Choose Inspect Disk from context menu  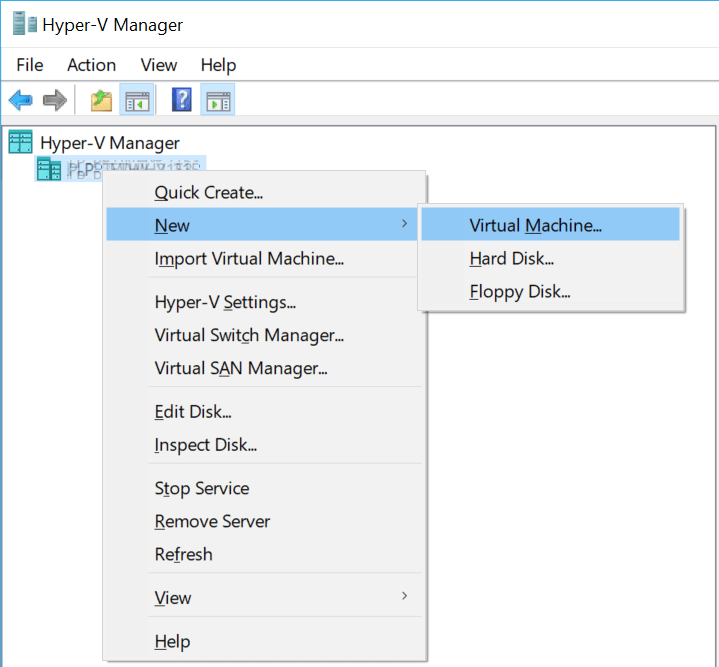262,445
